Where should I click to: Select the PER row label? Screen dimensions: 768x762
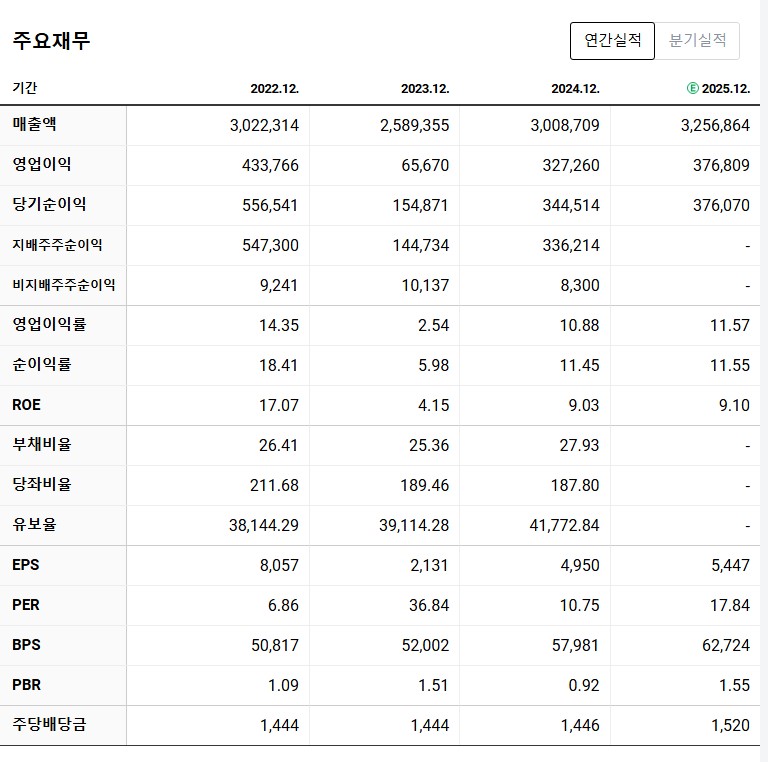25,605
